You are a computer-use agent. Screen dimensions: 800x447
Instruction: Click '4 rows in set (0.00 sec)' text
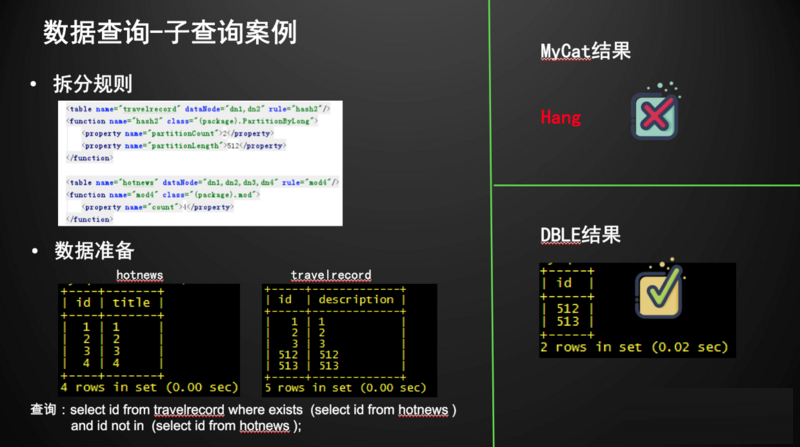click(x=149, y=387)
